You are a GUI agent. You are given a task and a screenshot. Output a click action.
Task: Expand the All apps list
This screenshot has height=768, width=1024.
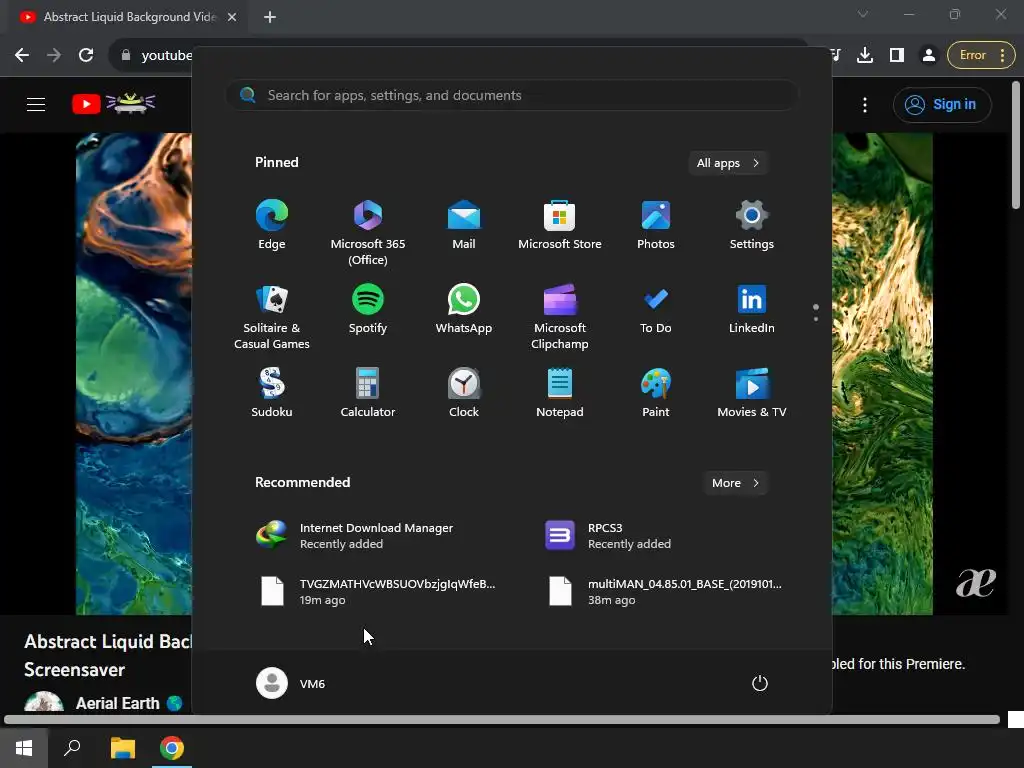[728, 163]
